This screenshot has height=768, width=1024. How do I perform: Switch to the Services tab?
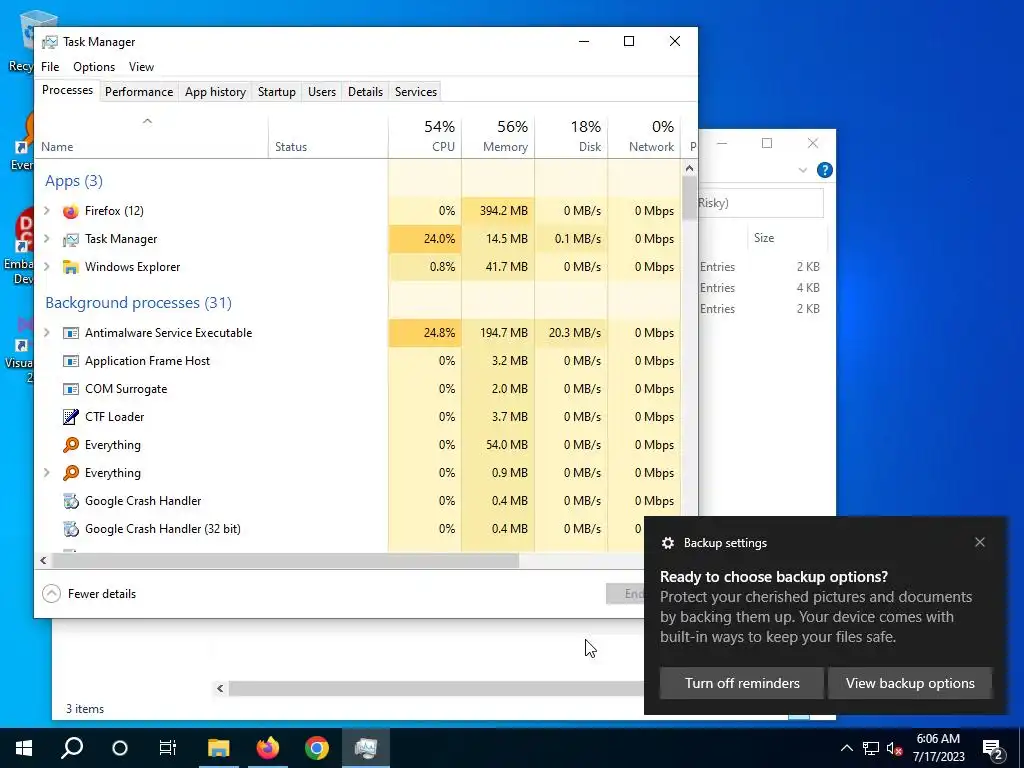[416, 92]
